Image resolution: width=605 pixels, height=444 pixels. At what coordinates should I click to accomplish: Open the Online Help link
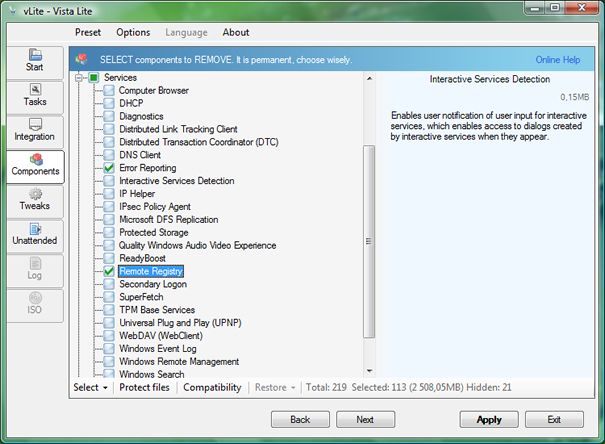(558, 60)
